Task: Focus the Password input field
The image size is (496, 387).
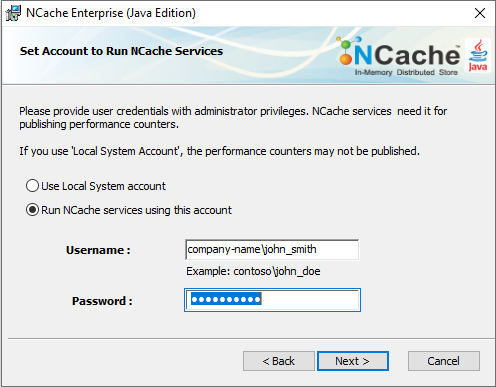Action: pyautogui.click(x=272, y=300)
